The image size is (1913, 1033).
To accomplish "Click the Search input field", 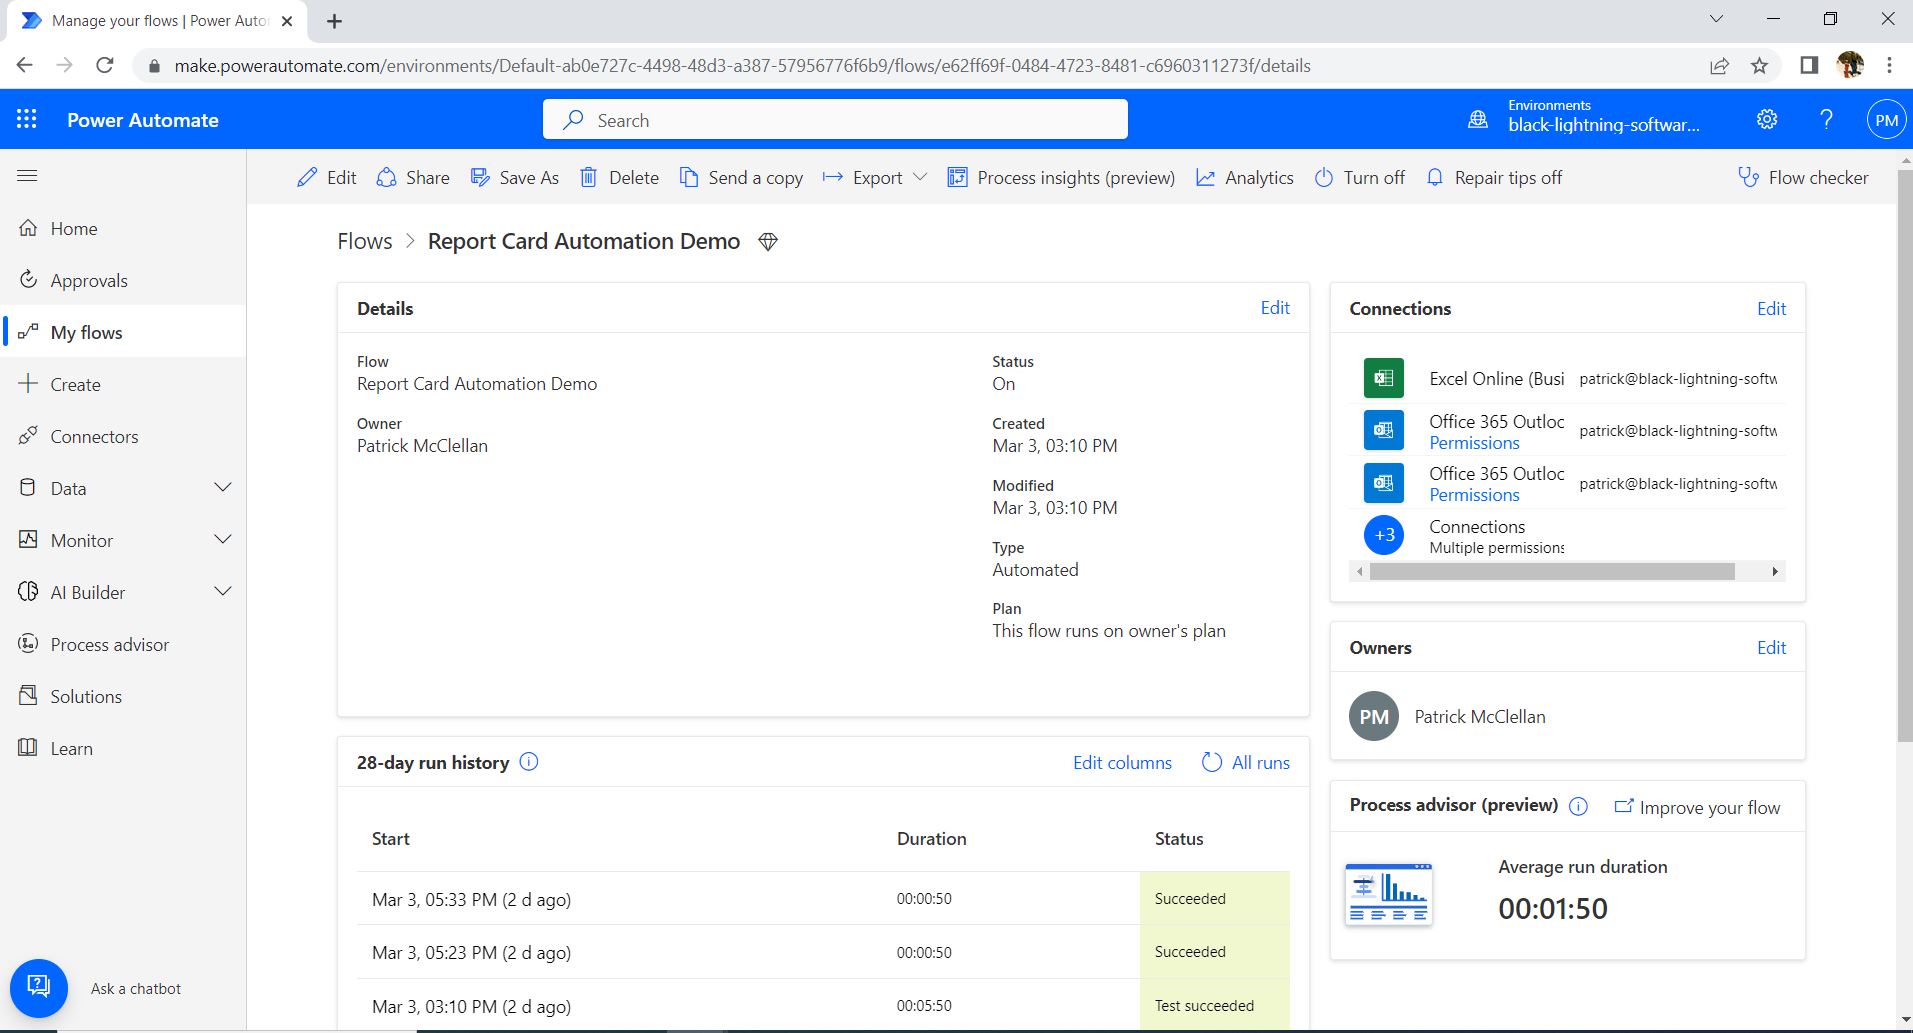I will (835, 120).
